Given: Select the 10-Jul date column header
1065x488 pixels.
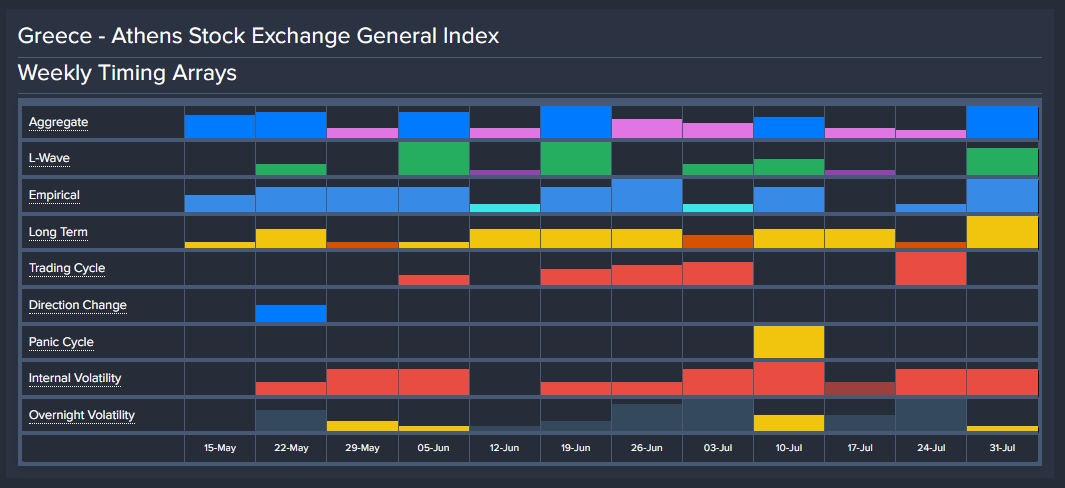Looking at the screenshot, I should click(789, 449).
